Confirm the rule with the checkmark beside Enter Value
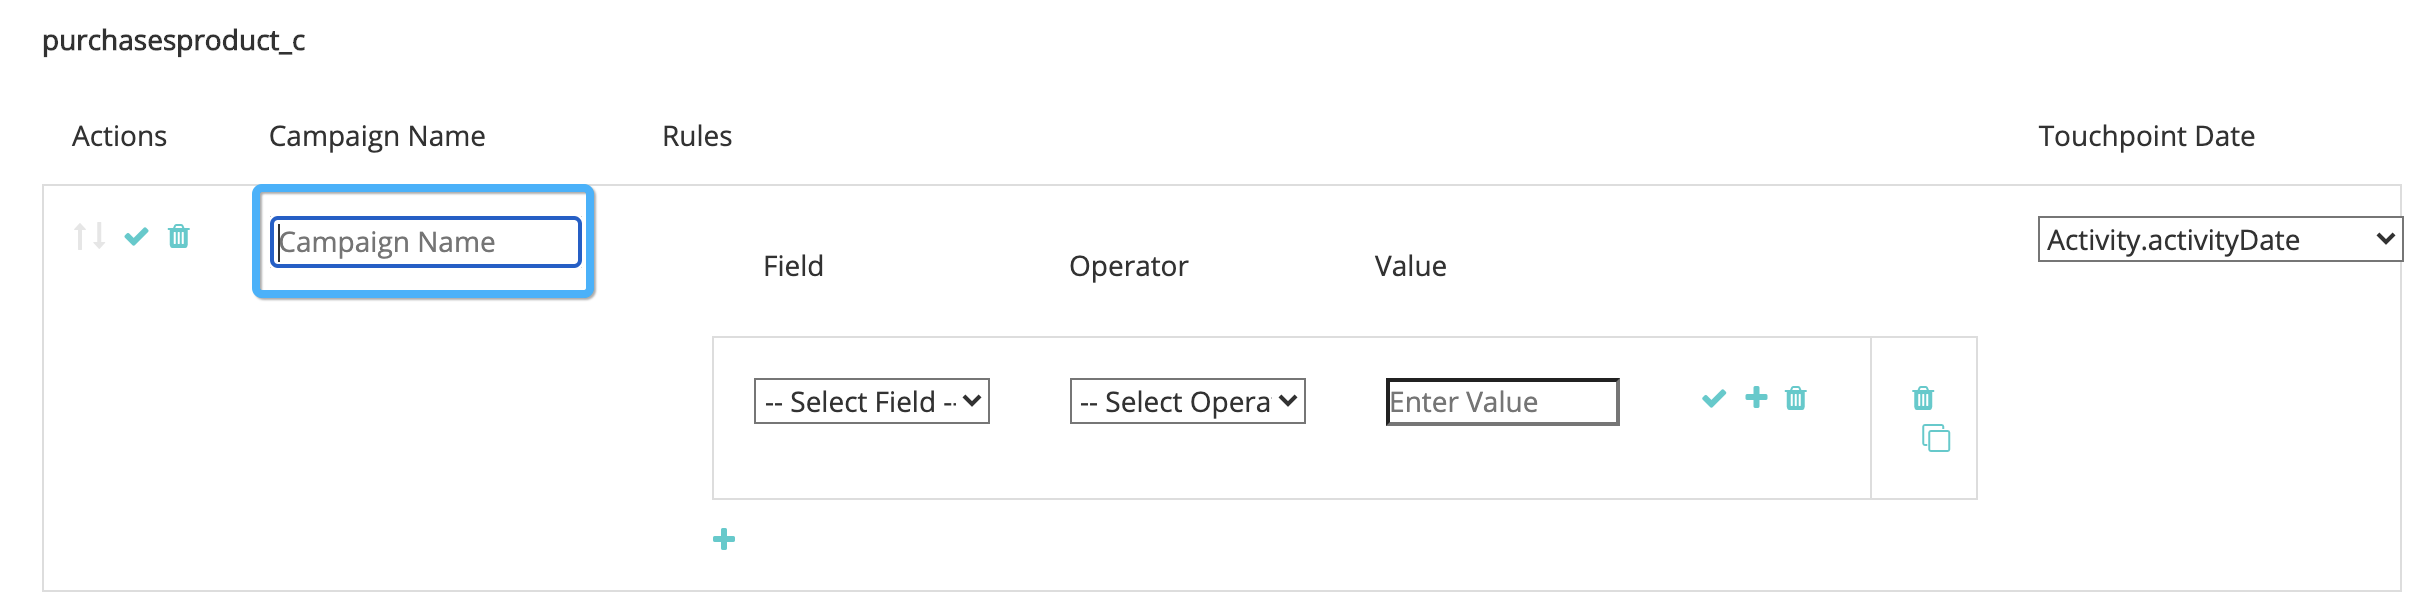This screenshot has width=2436, height=612. tap(1714, 399)
